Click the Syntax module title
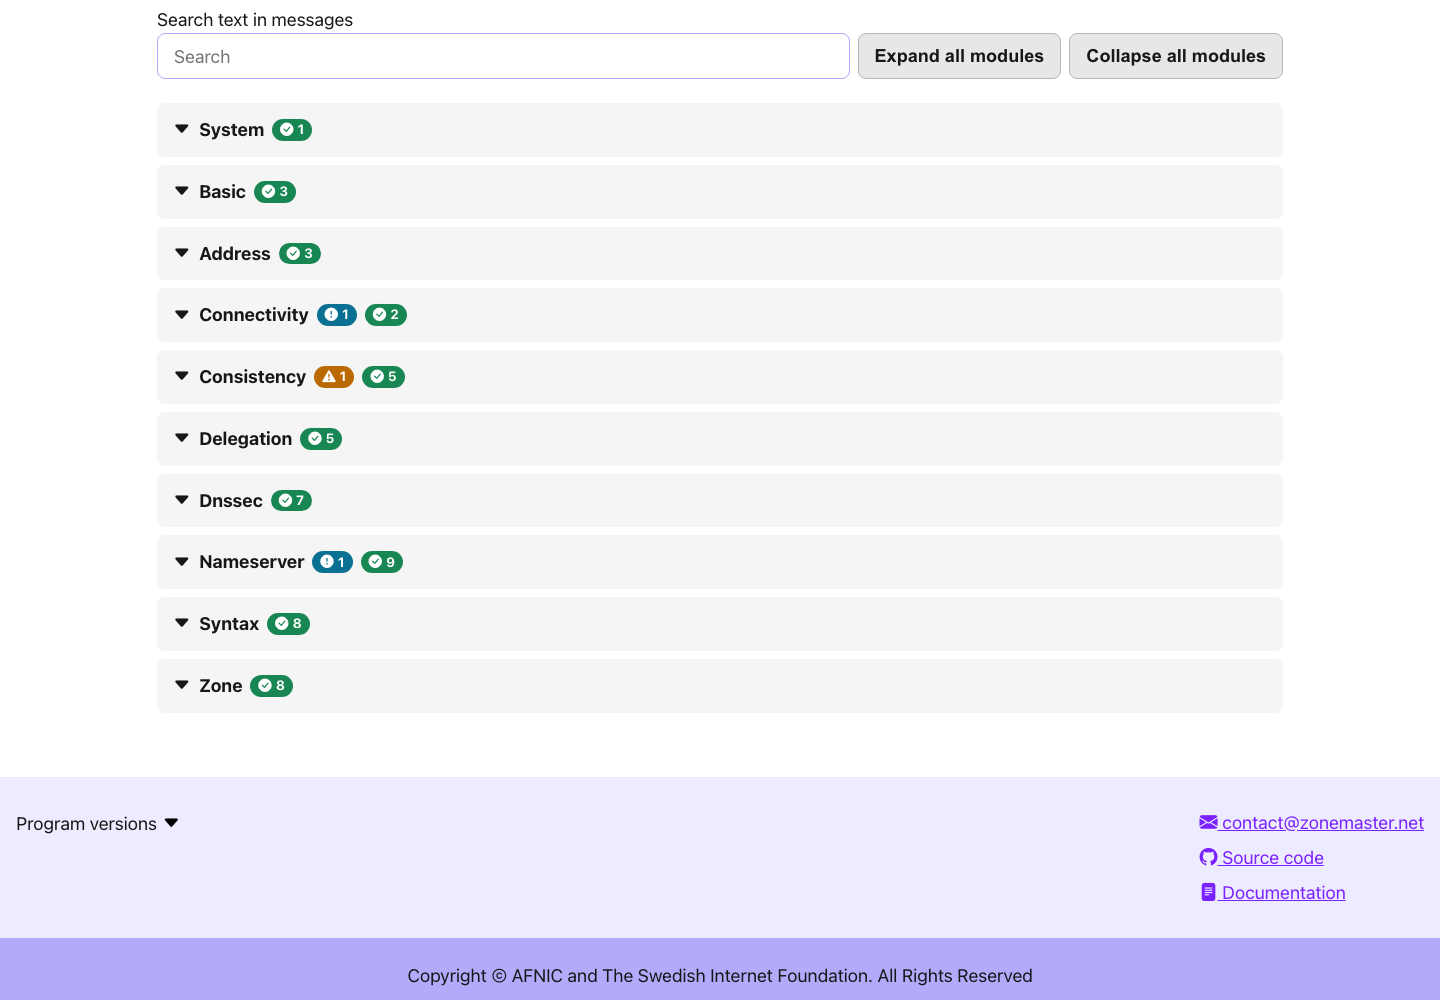Image resolution: width=1440 pixels, height=1000 pixels. tap(229, 624)
